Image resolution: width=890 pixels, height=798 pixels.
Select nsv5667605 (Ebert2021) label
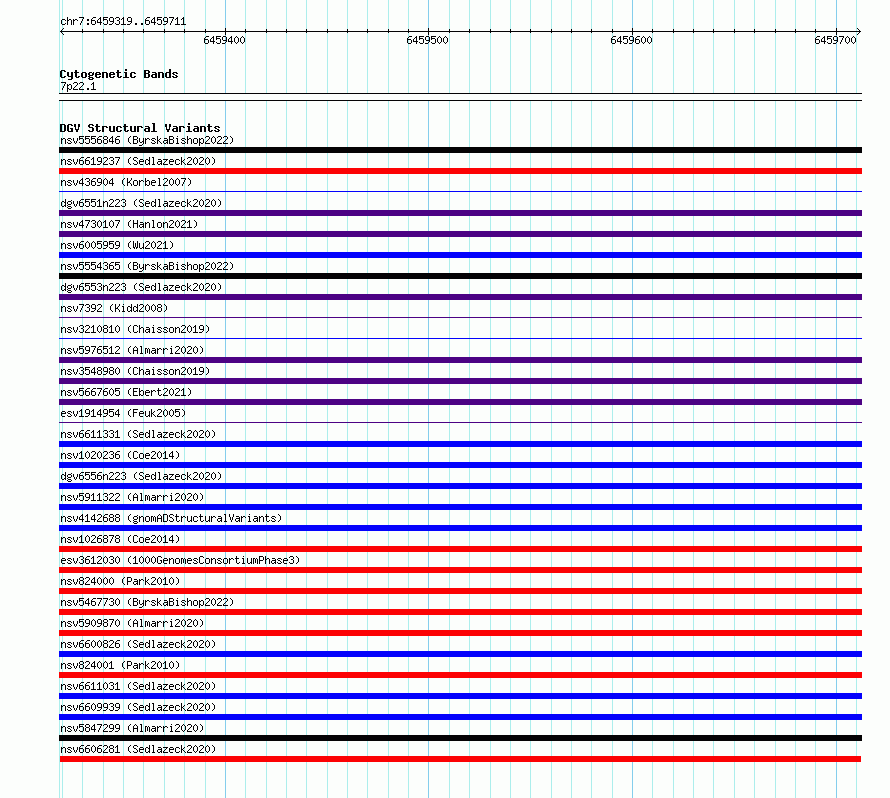(126, 392)
